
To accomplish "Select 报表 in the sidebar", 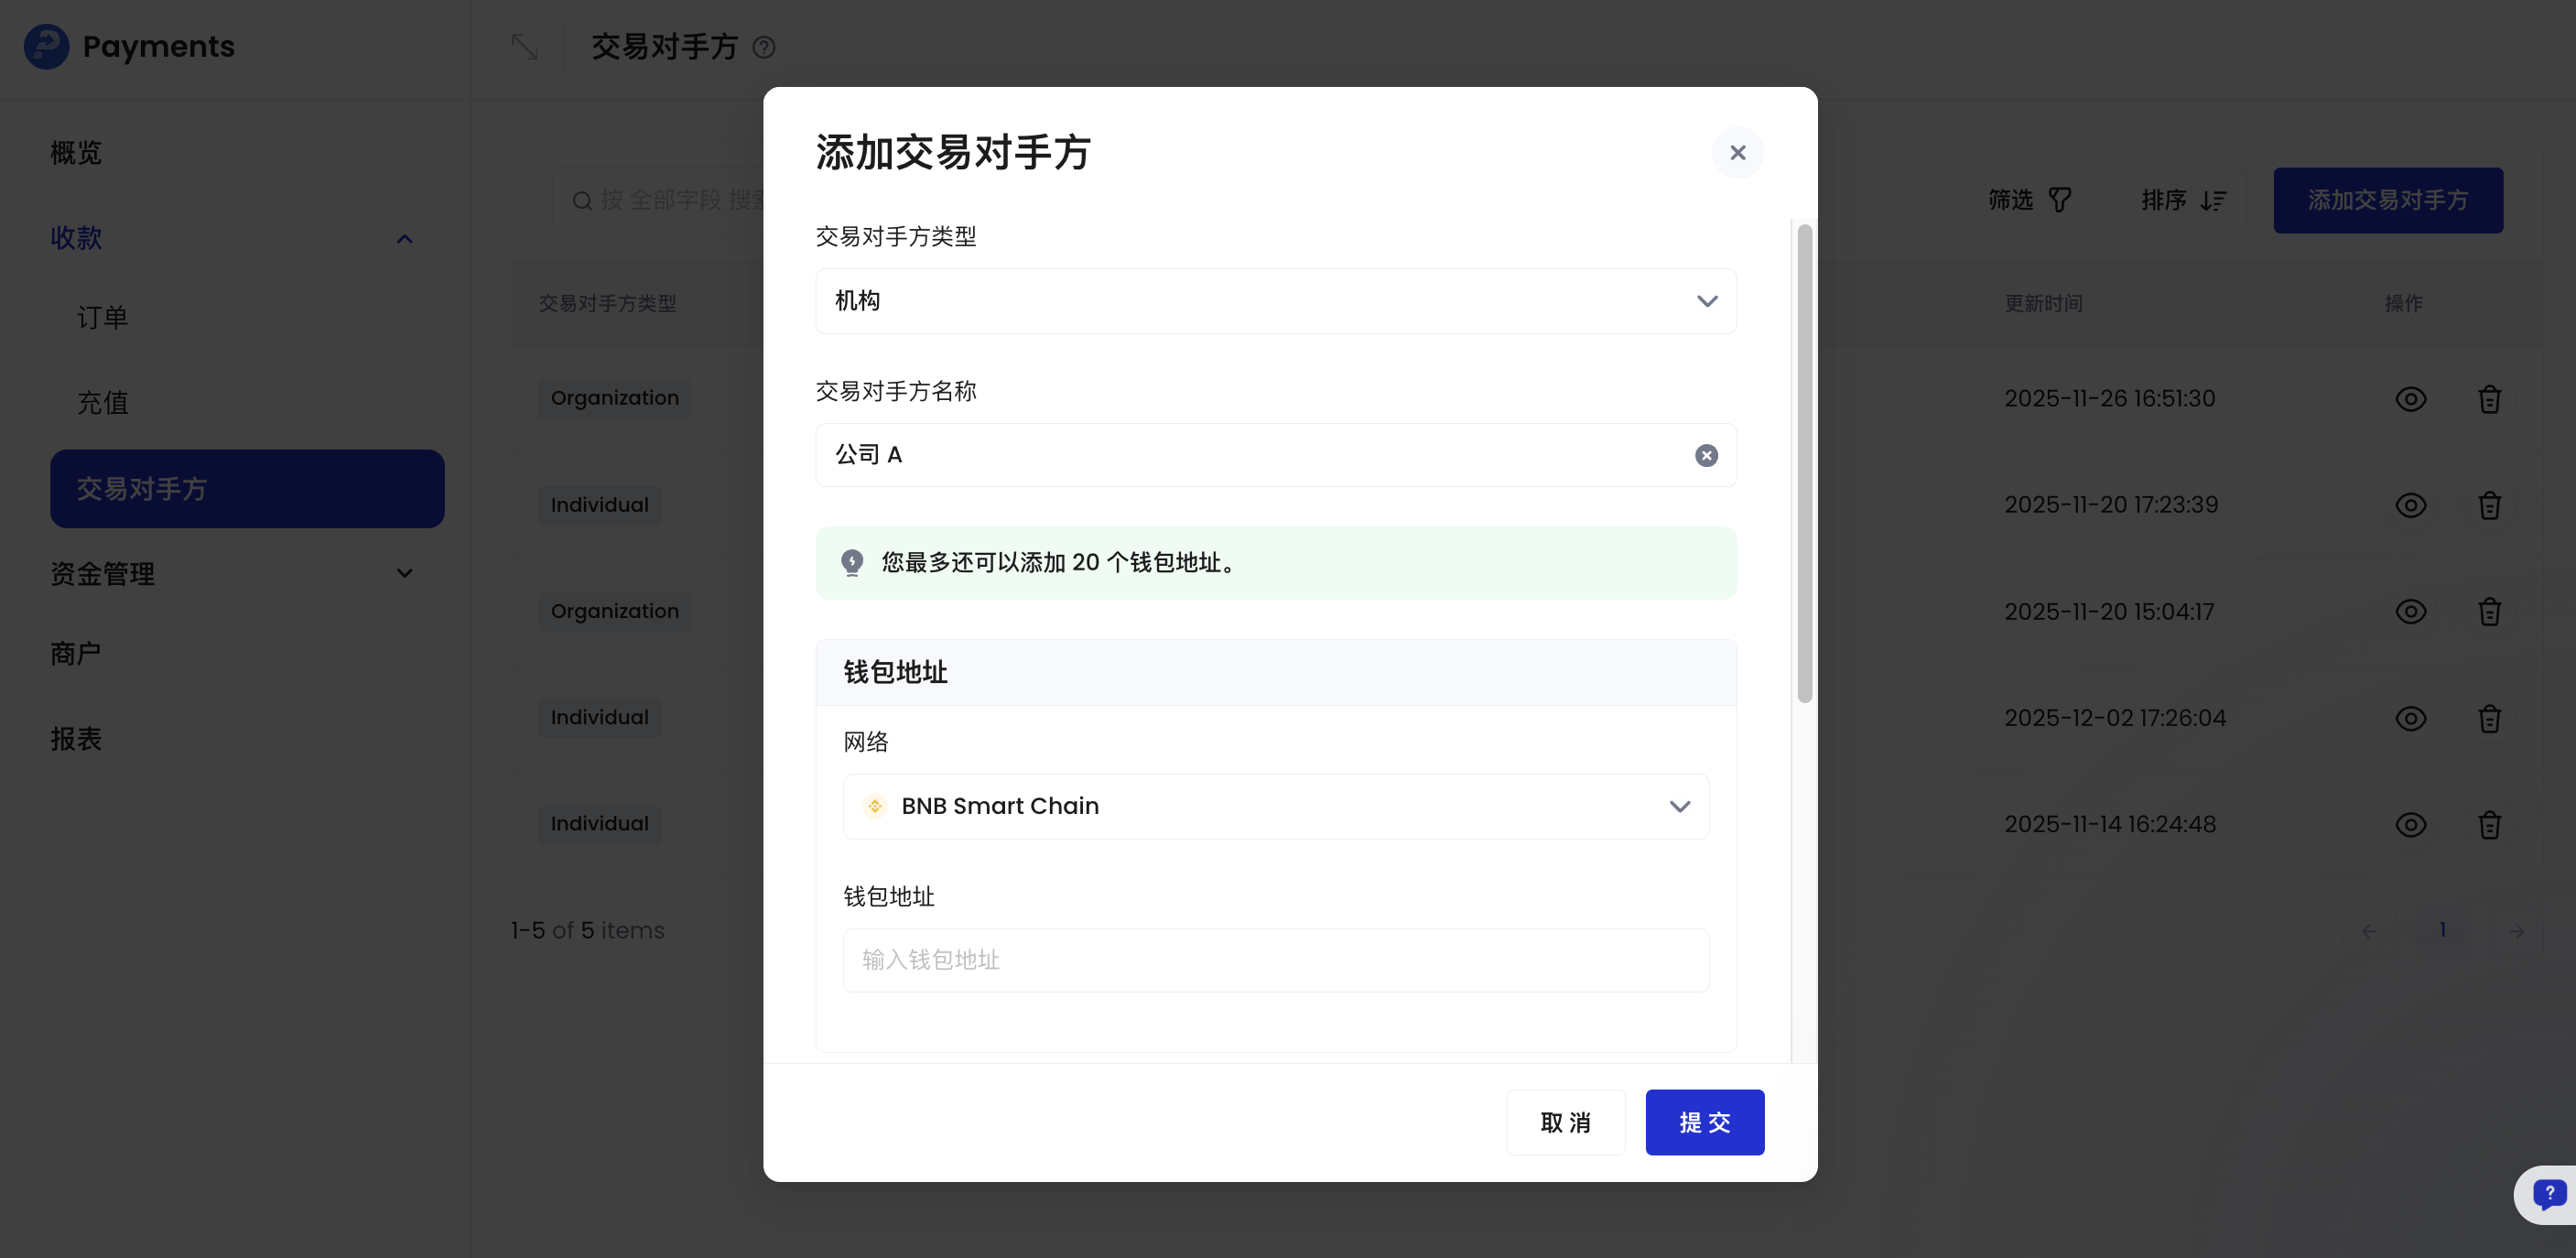I will coord(77,739).
